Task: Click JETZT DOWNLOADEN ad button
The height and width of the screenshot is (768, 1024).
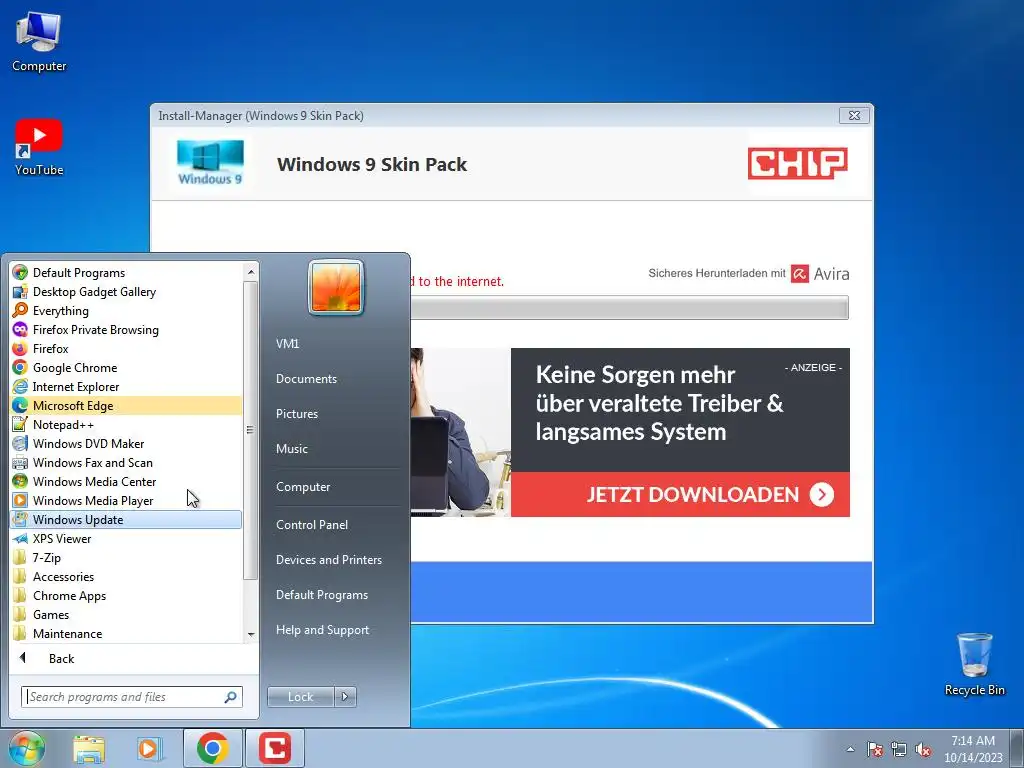Action: click(x=680, y=494)
